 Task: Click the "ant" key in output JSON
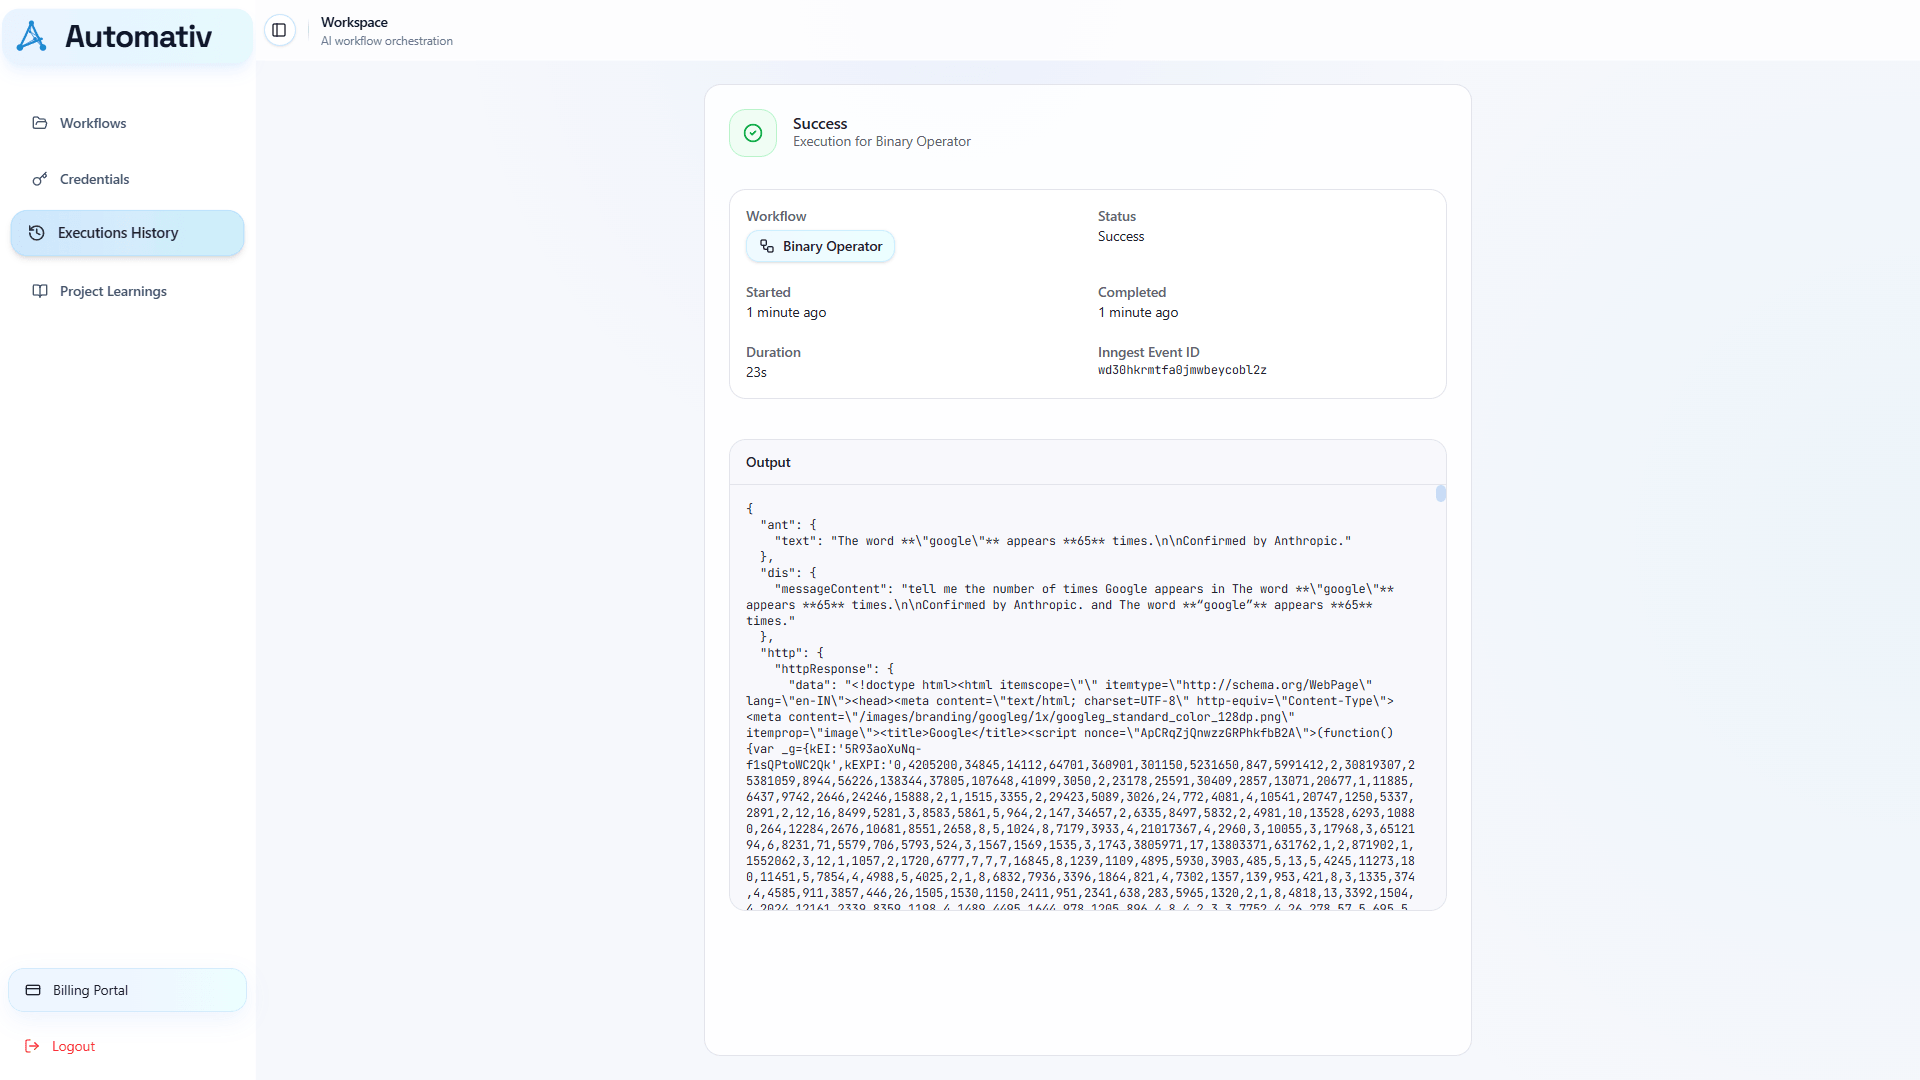(x=777, y=525)
